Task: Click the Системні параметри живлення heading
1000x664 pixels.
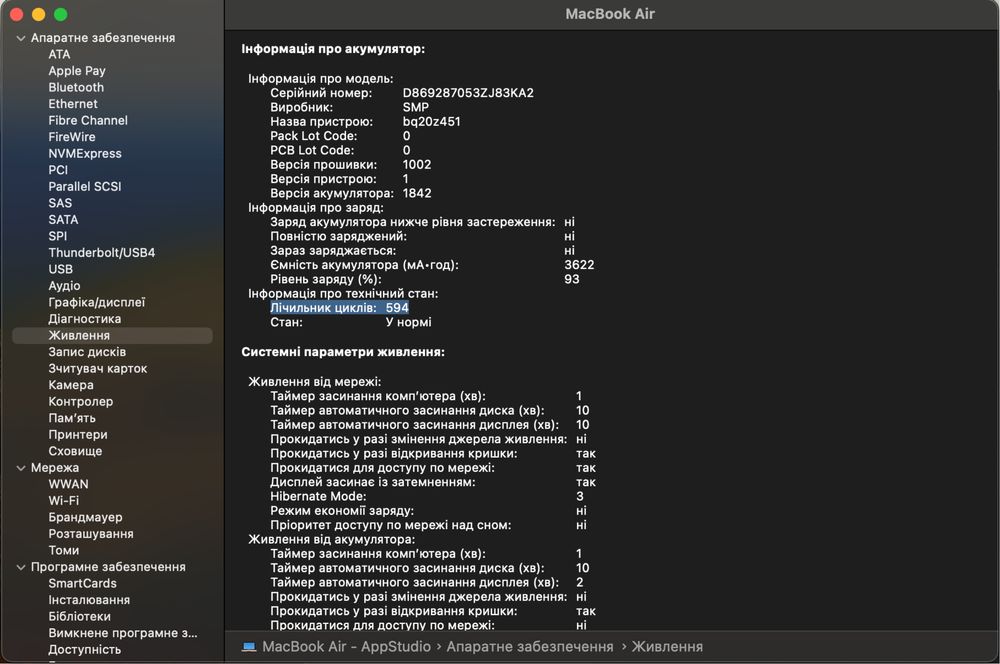Action: pos(343,352)
